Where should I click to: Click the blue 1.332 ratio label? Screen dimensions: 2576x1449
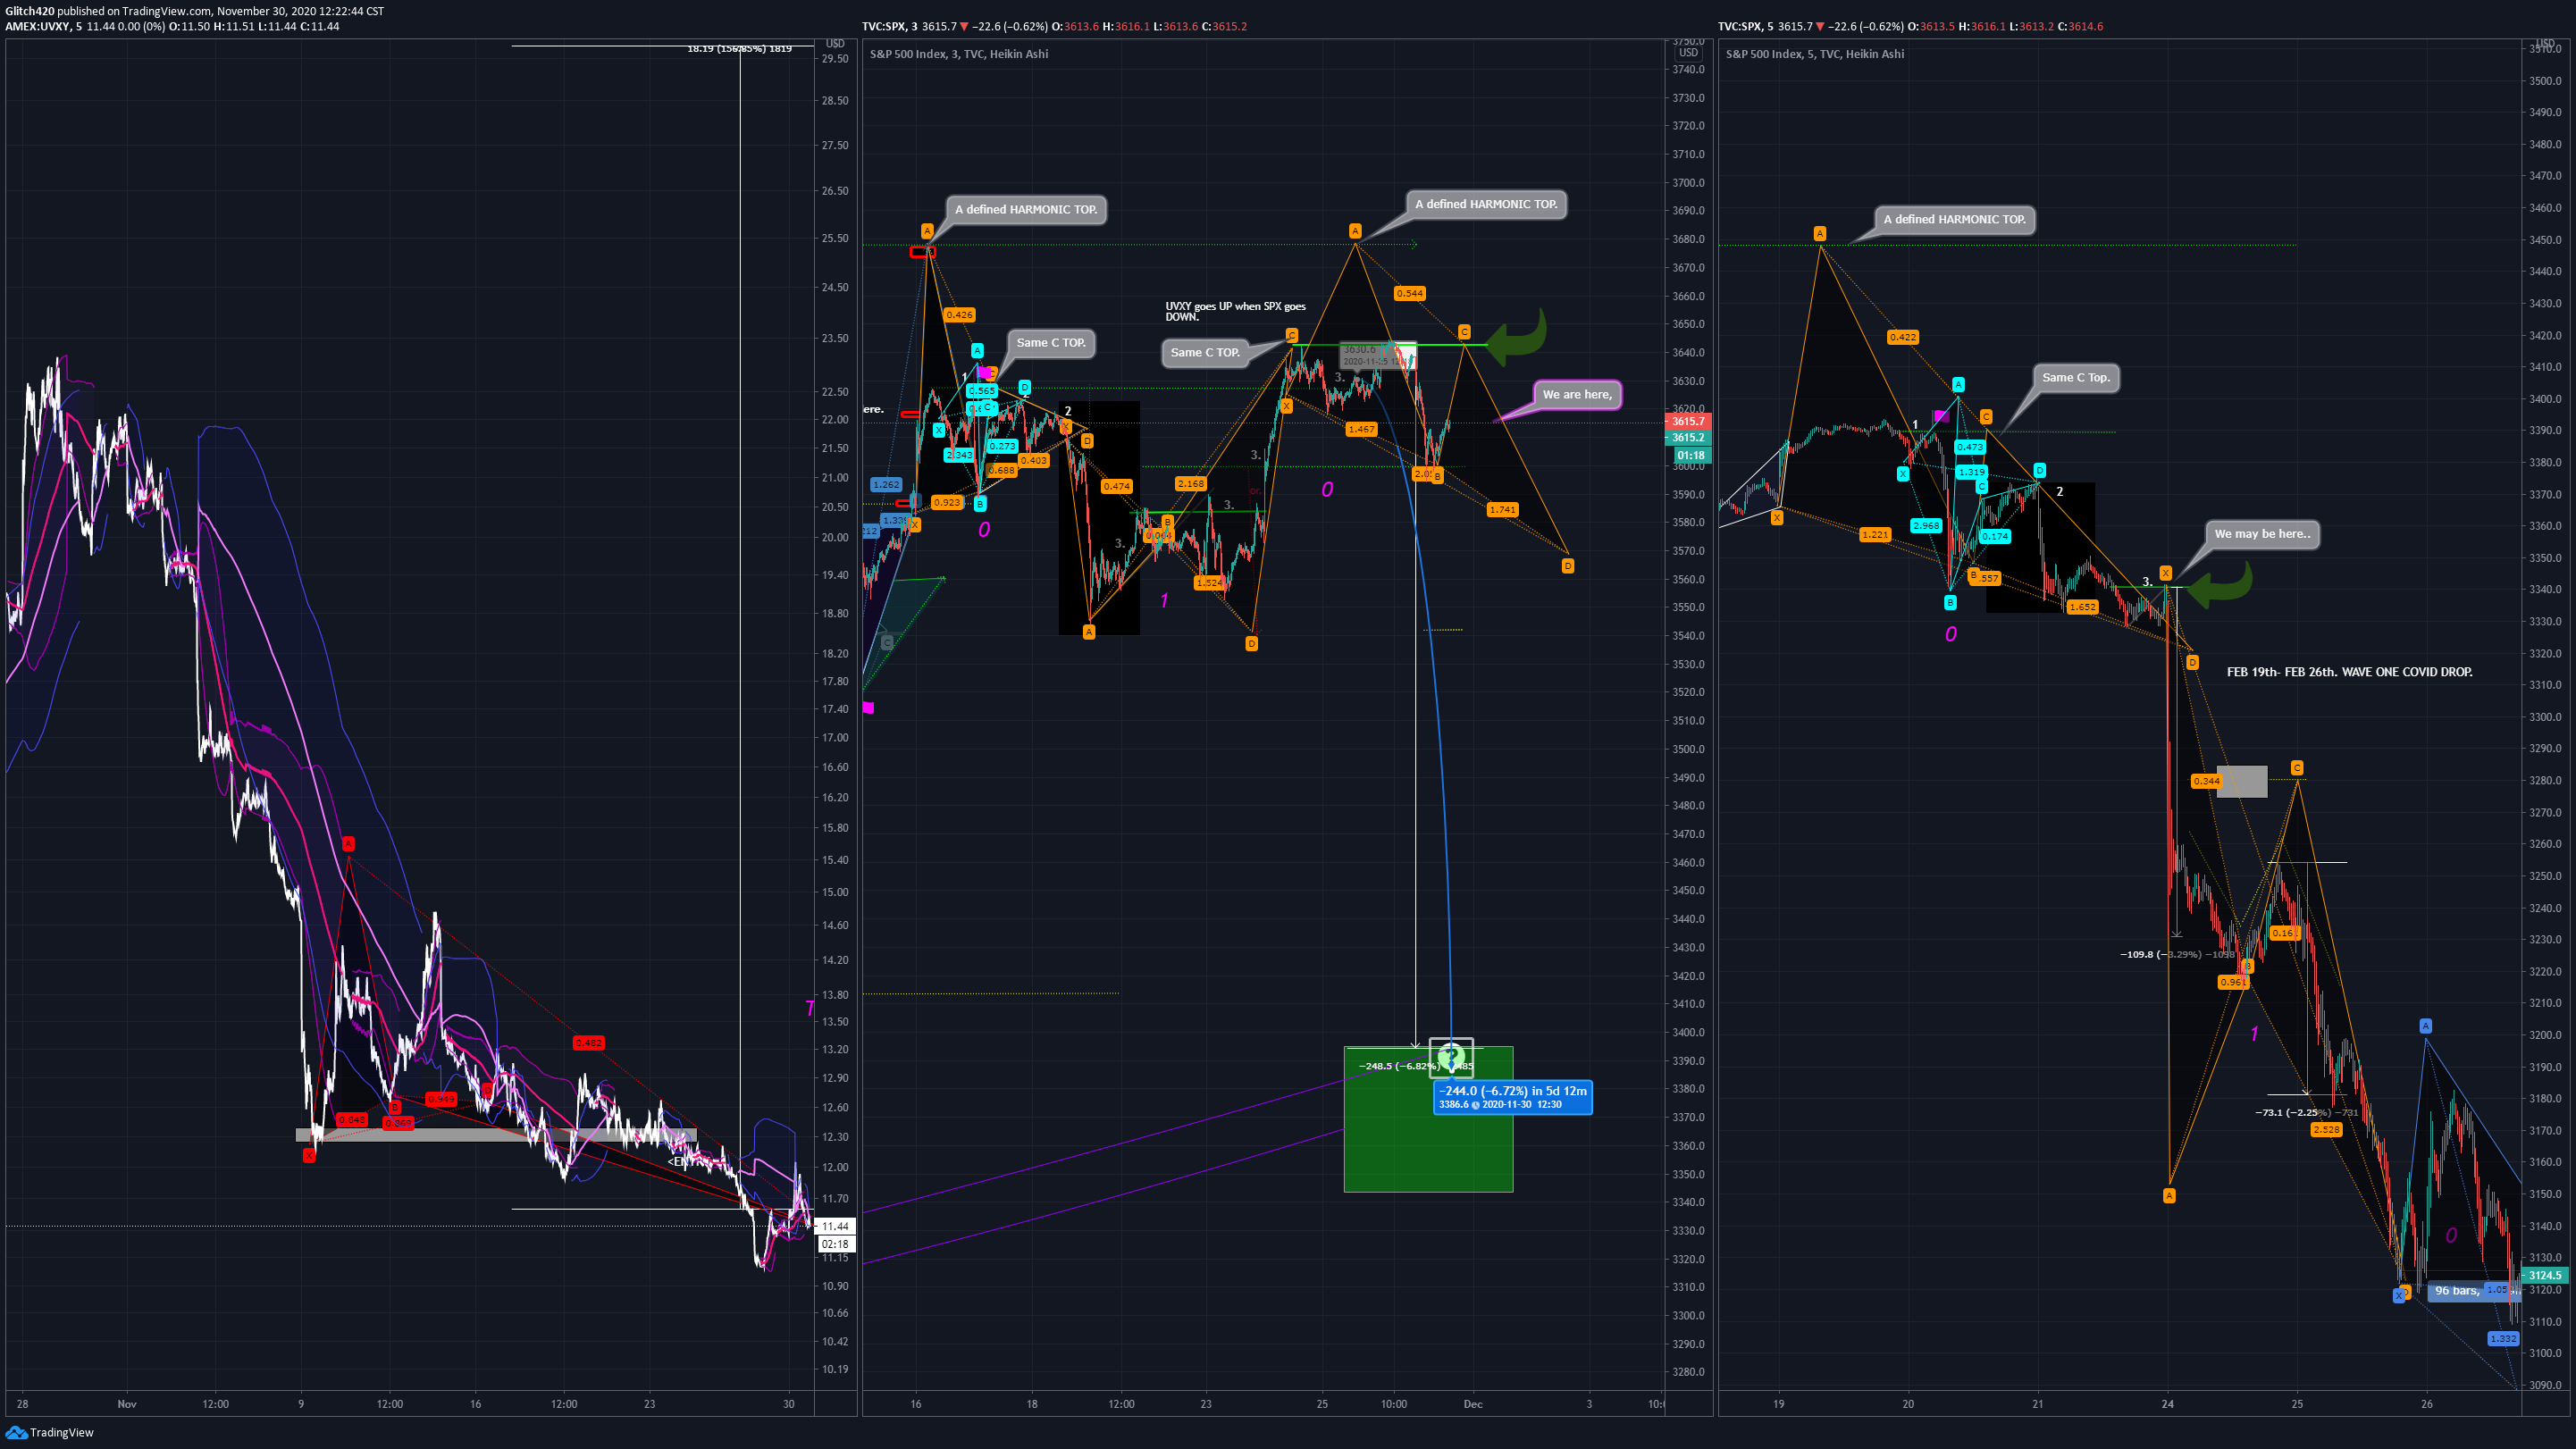click(2503, 1339)
